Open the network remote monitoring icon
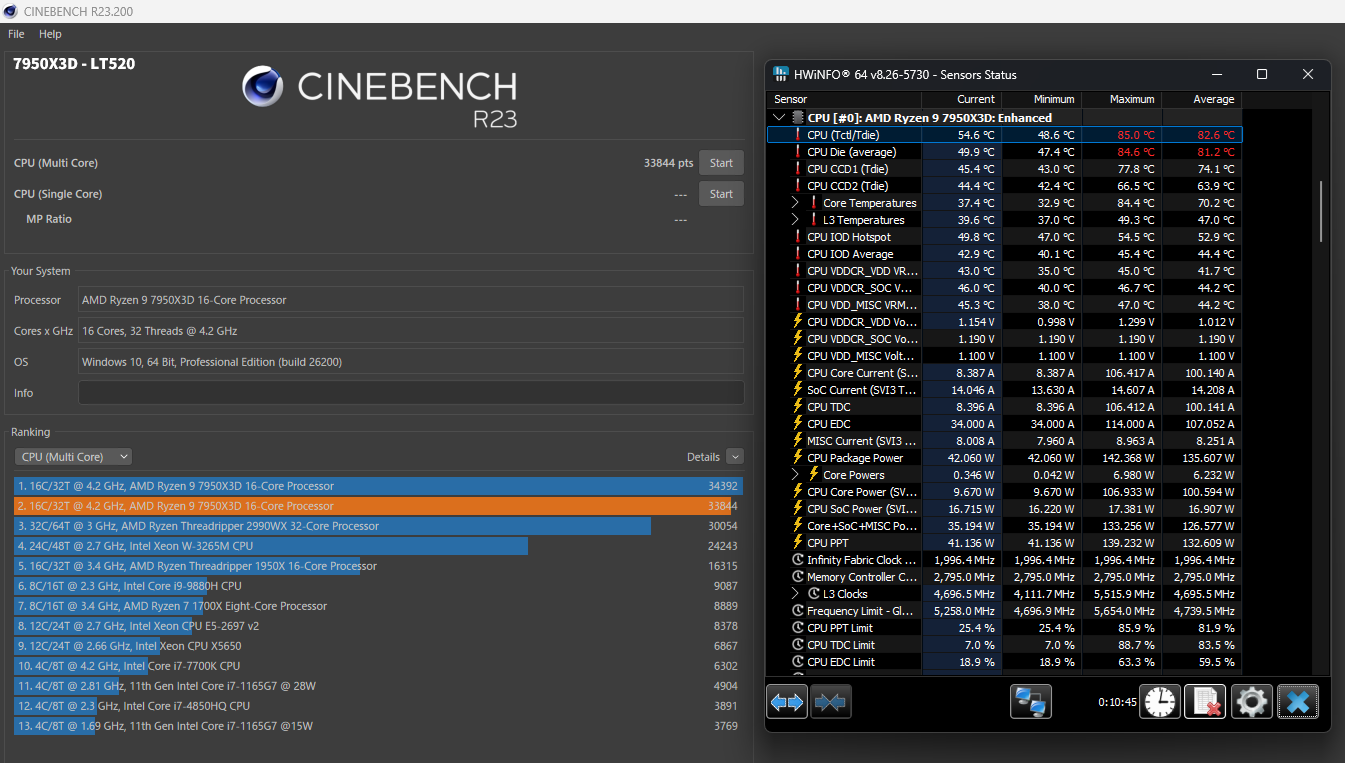 [1030, 702]
